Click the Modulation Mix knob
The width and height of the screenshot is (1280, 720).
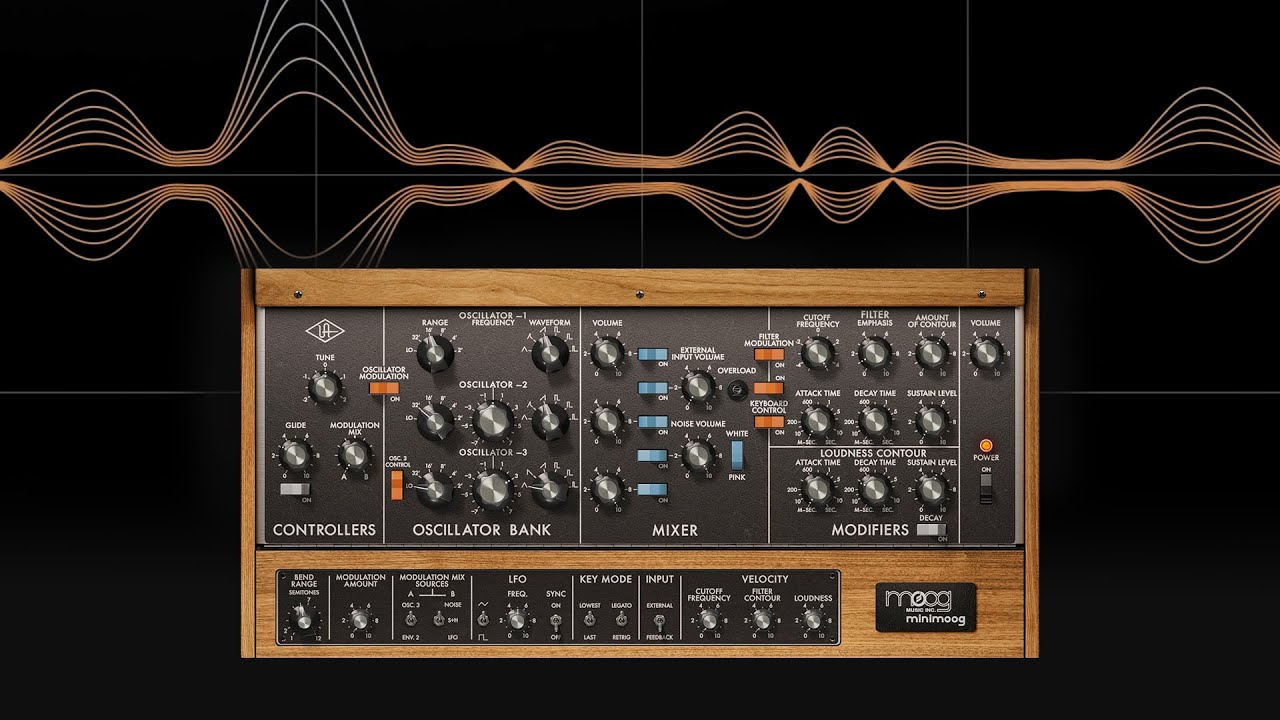[354, 455]
